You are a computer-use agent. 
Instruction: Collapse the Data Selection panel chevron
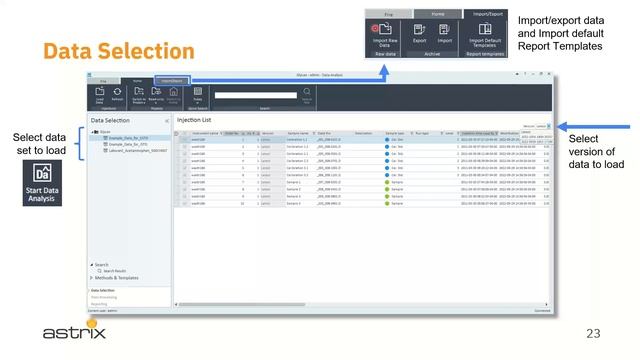[x=167, y=121]
